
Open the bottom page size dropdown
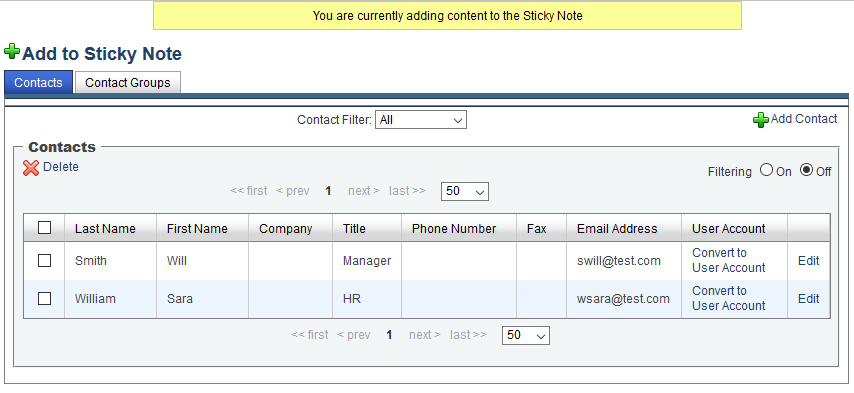[526, 335]
